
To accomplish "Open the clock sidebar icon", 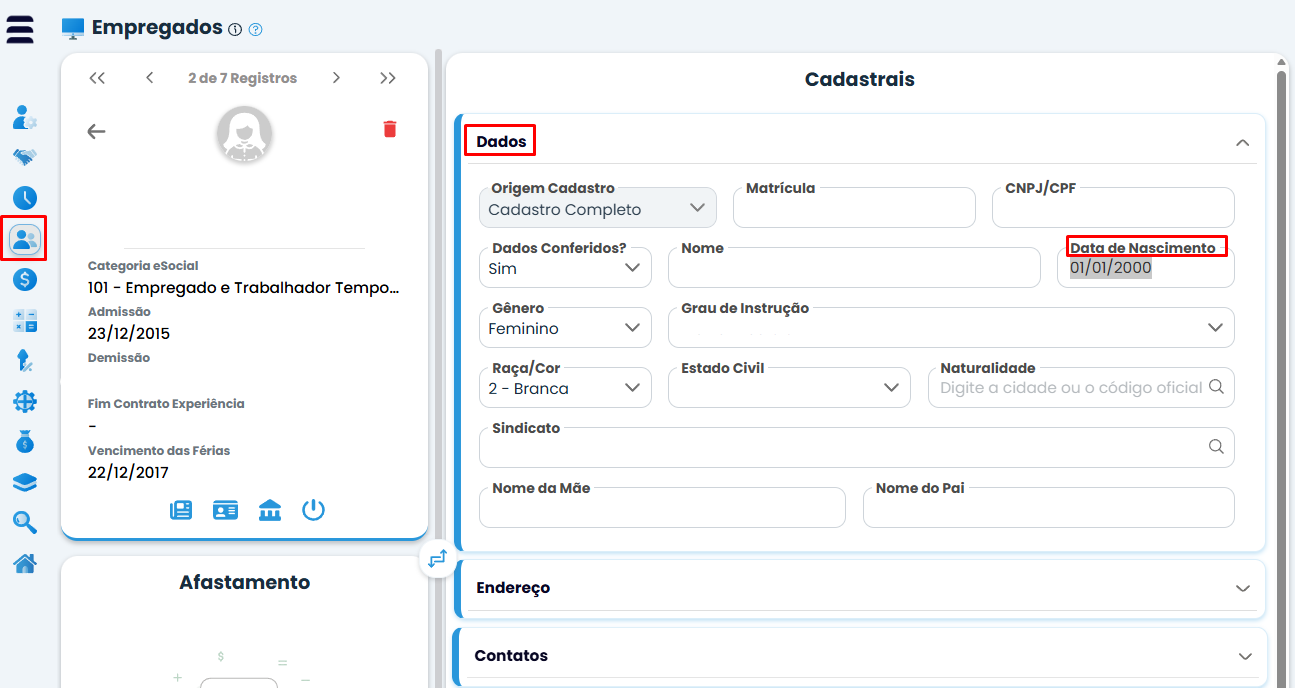I will 25,198.
